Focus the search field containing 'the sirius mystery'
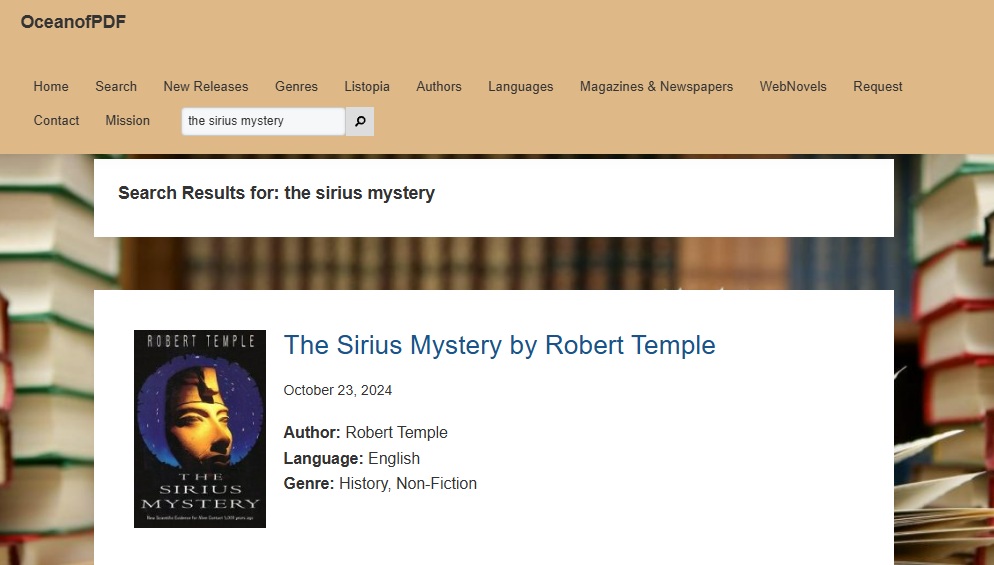Image resolution: width=994 pixels, height=565 pixels. [x=263, y=121]
